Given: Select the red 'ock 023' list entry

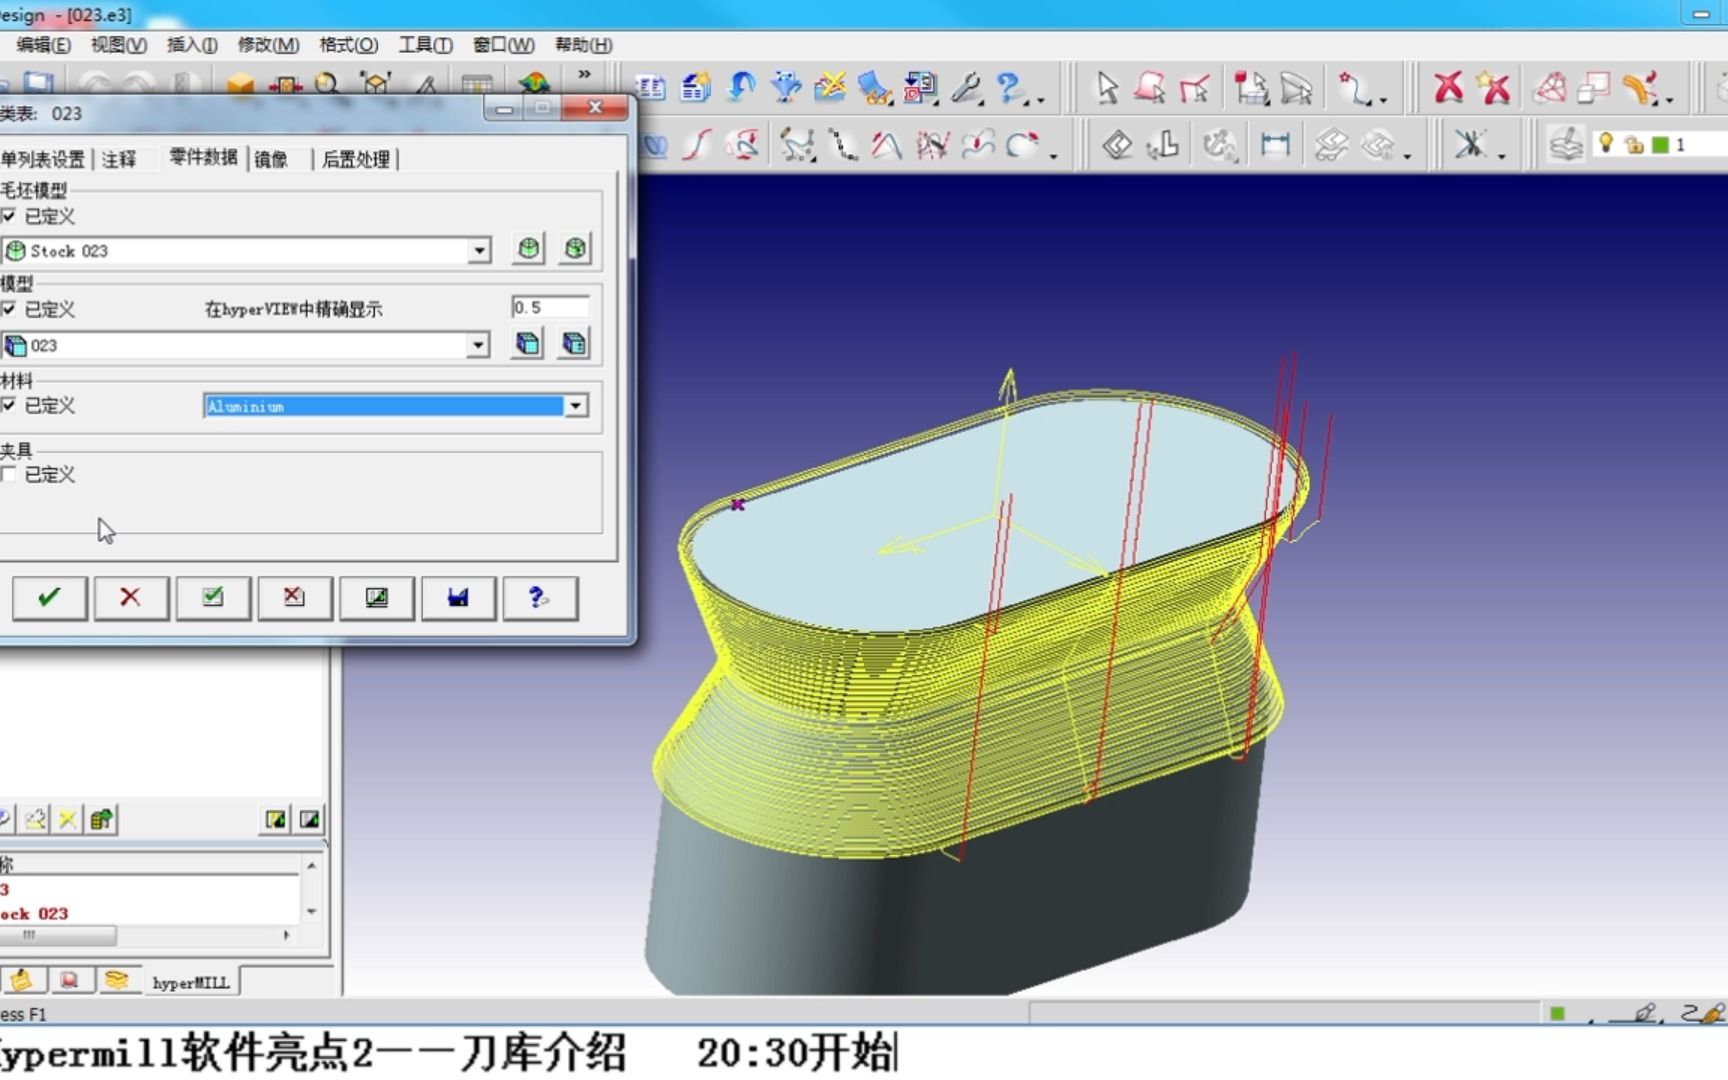Looking at the screenshot, I should click(34, 913).
